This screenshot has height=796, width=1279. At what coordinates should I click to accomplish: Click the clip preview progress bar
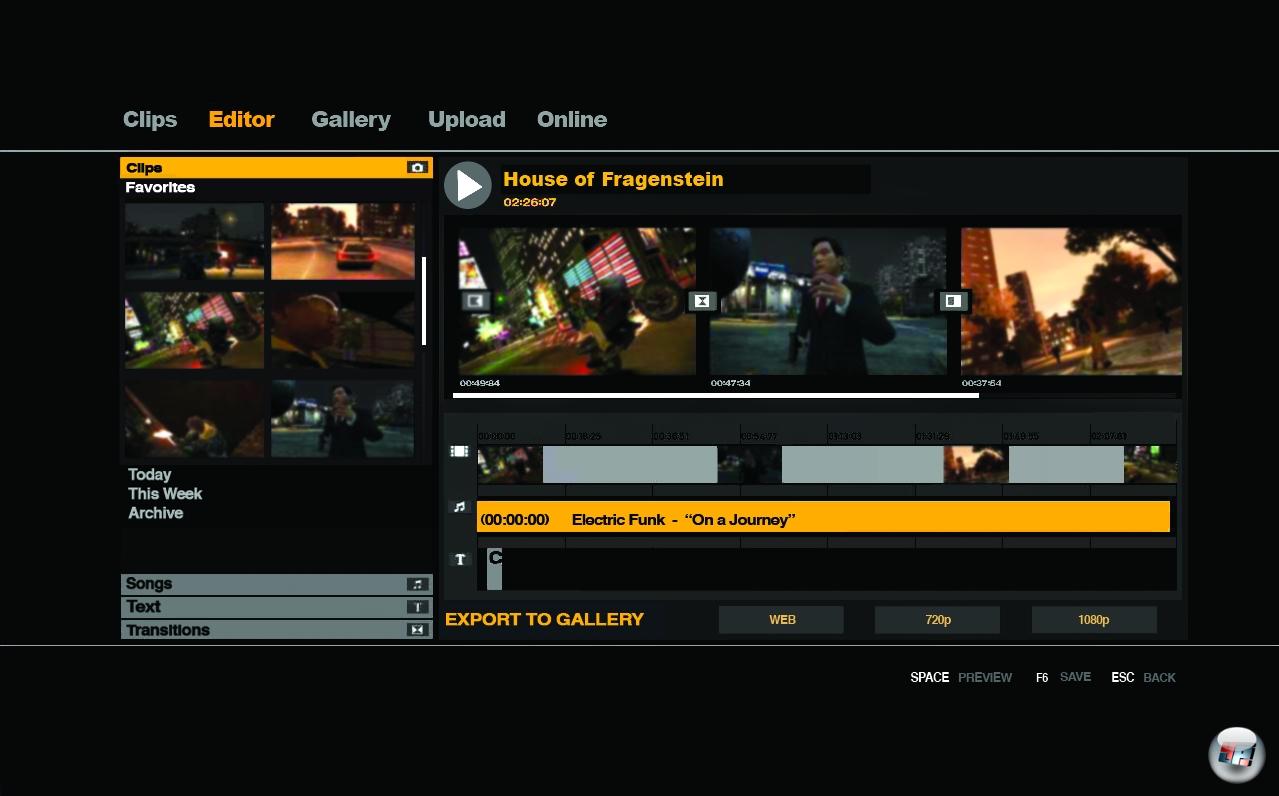pyautogui.click(x=715, y=396)
